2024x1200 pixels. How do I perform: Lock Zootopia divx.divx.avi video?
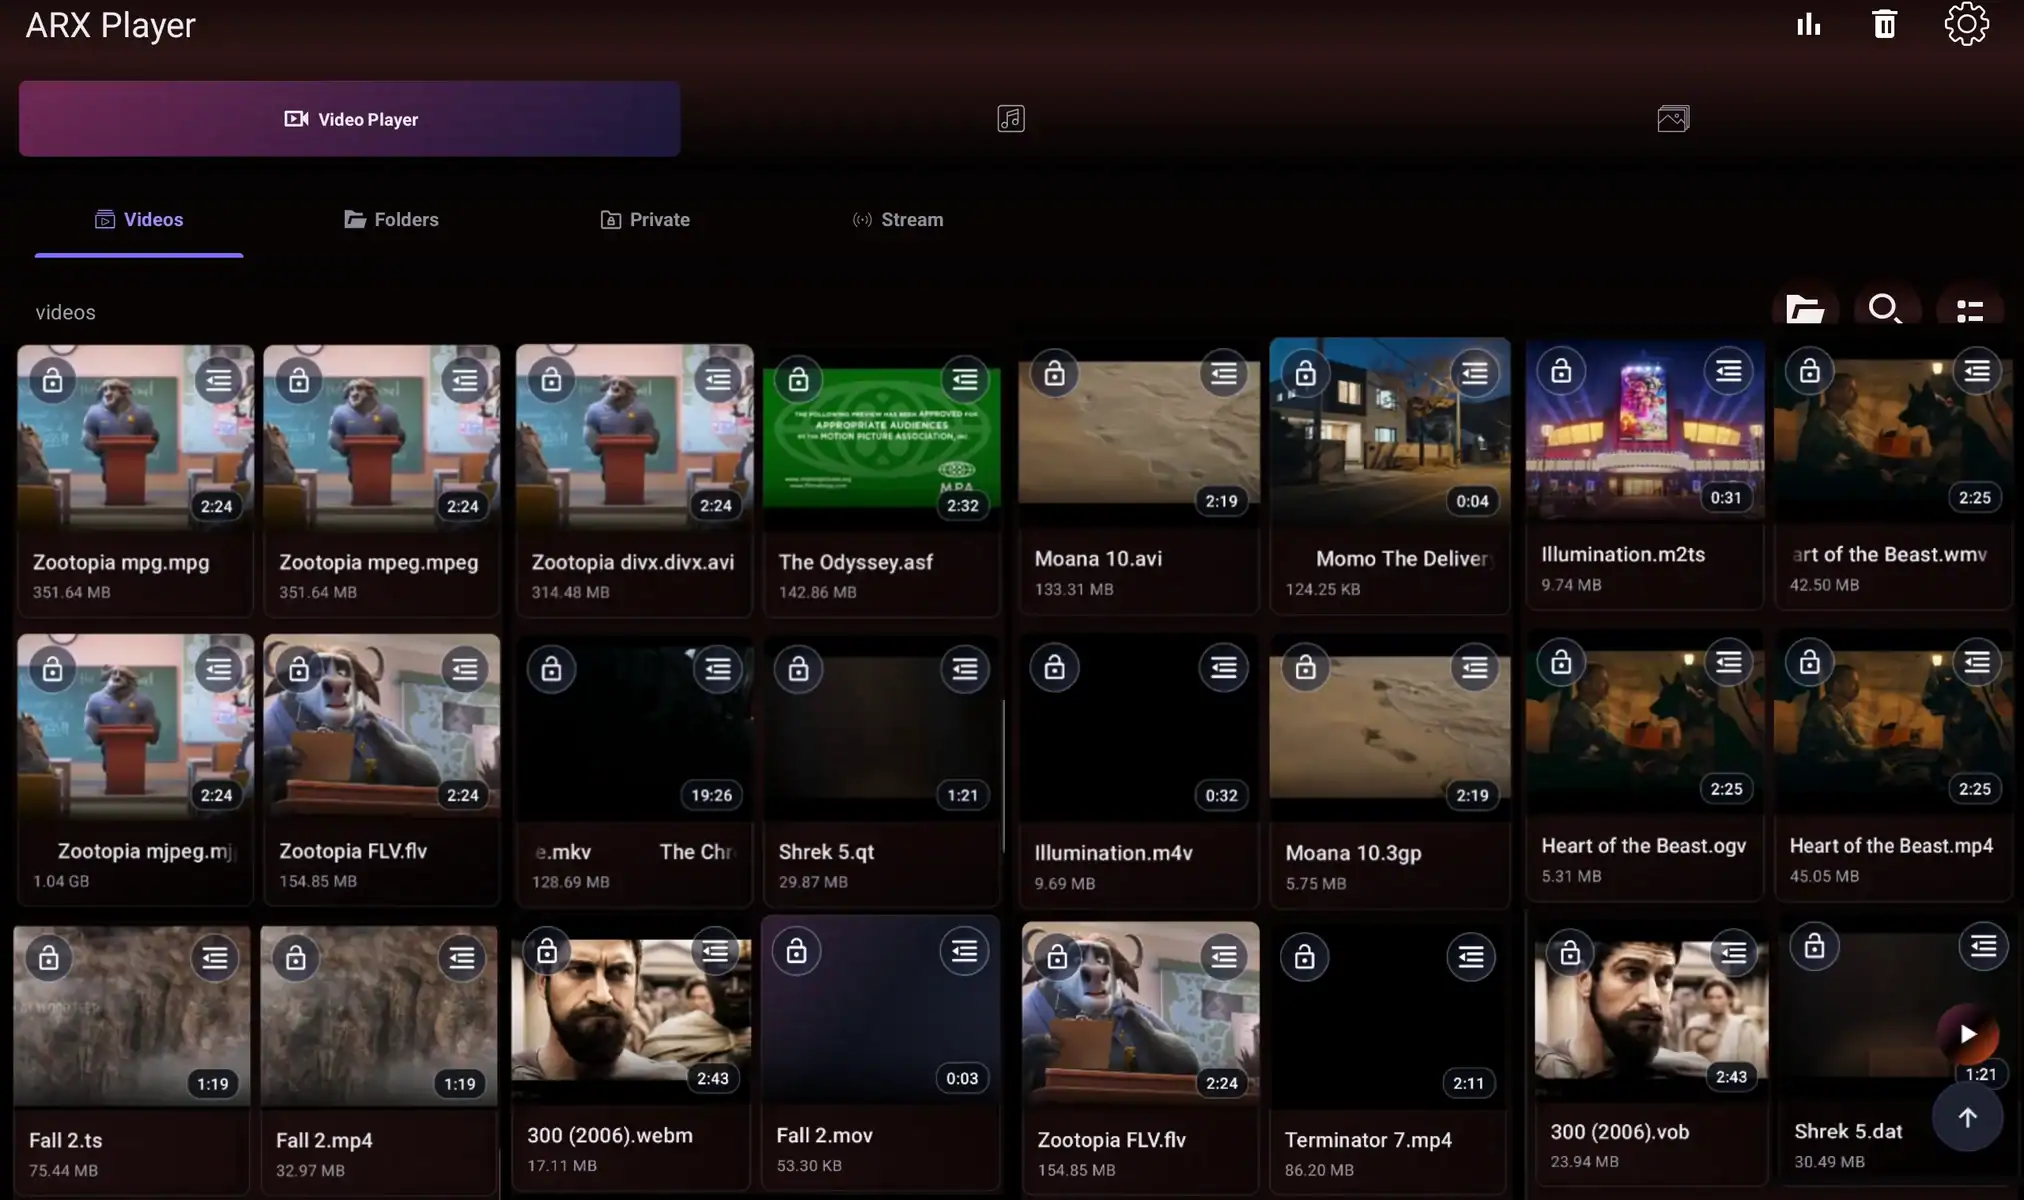pos(551,380)
